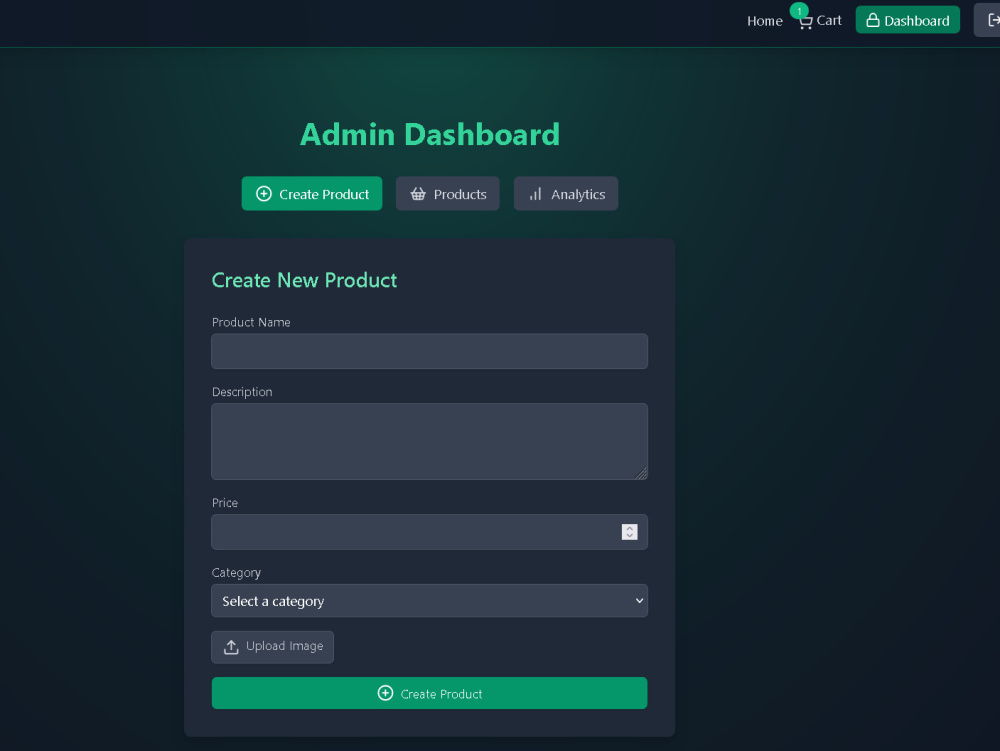Grab the Description textarea resize handle

[x=641, y=472]
